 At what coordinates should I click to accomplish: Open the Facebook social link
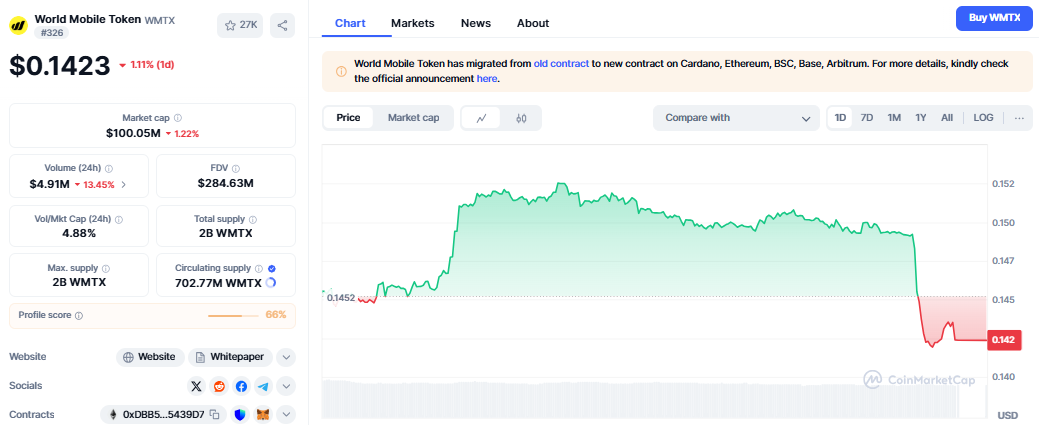click(x=241, y=386)
